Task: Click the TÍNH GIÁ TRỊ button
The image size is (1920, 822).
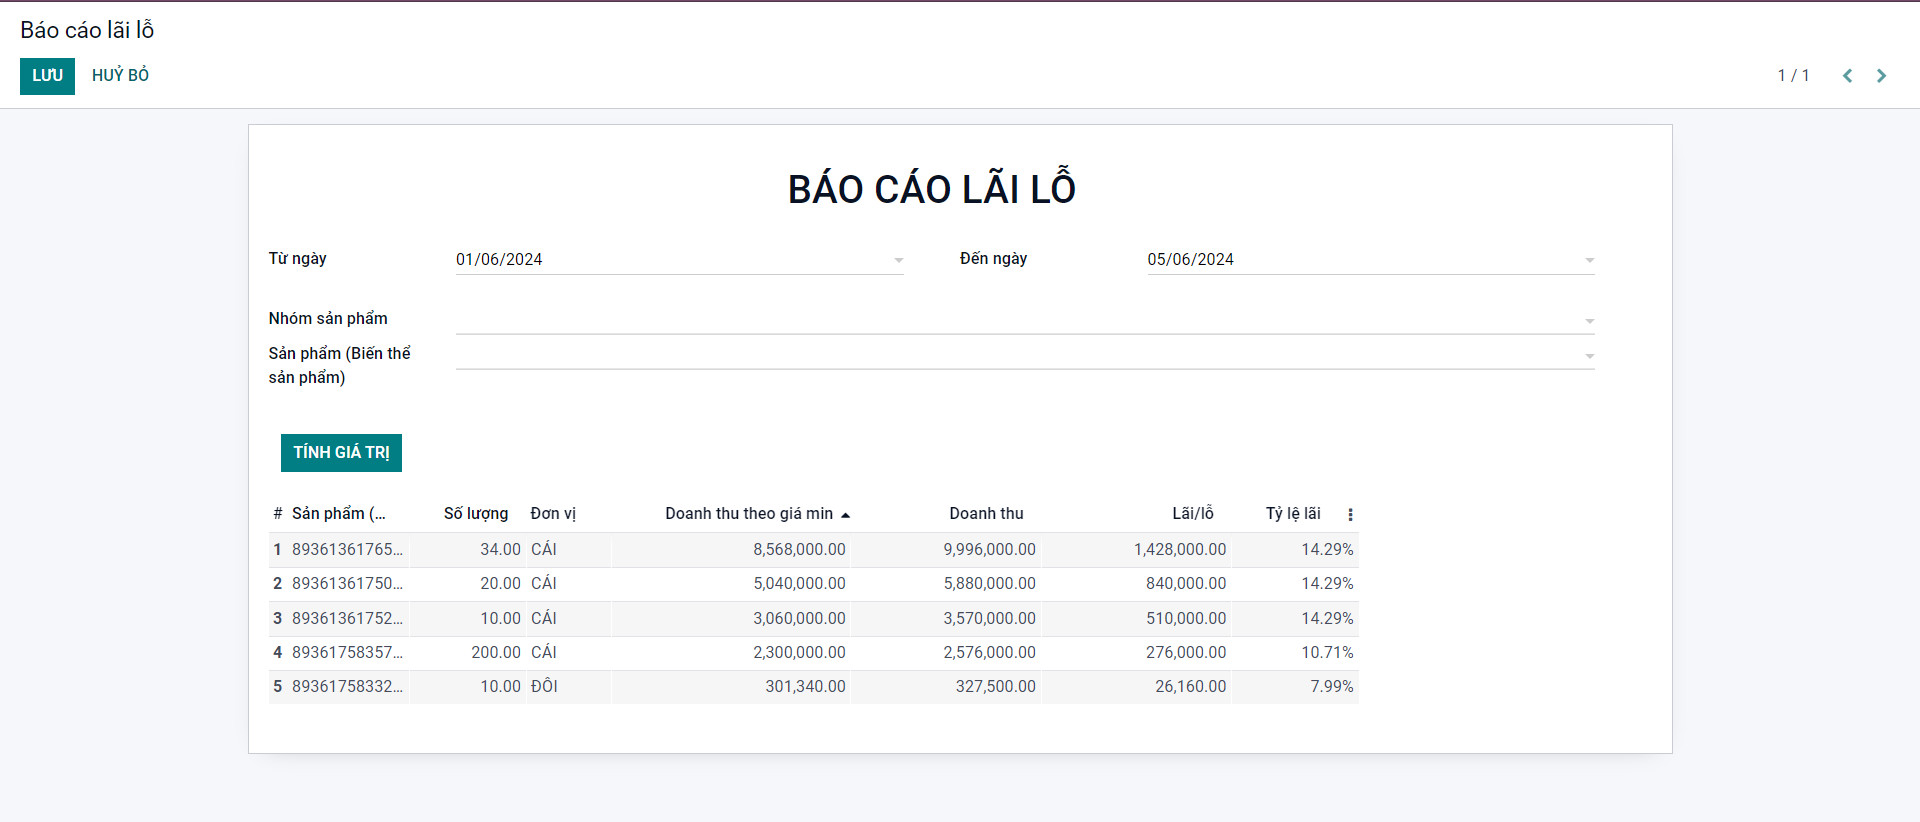Action: pos(341,452)
